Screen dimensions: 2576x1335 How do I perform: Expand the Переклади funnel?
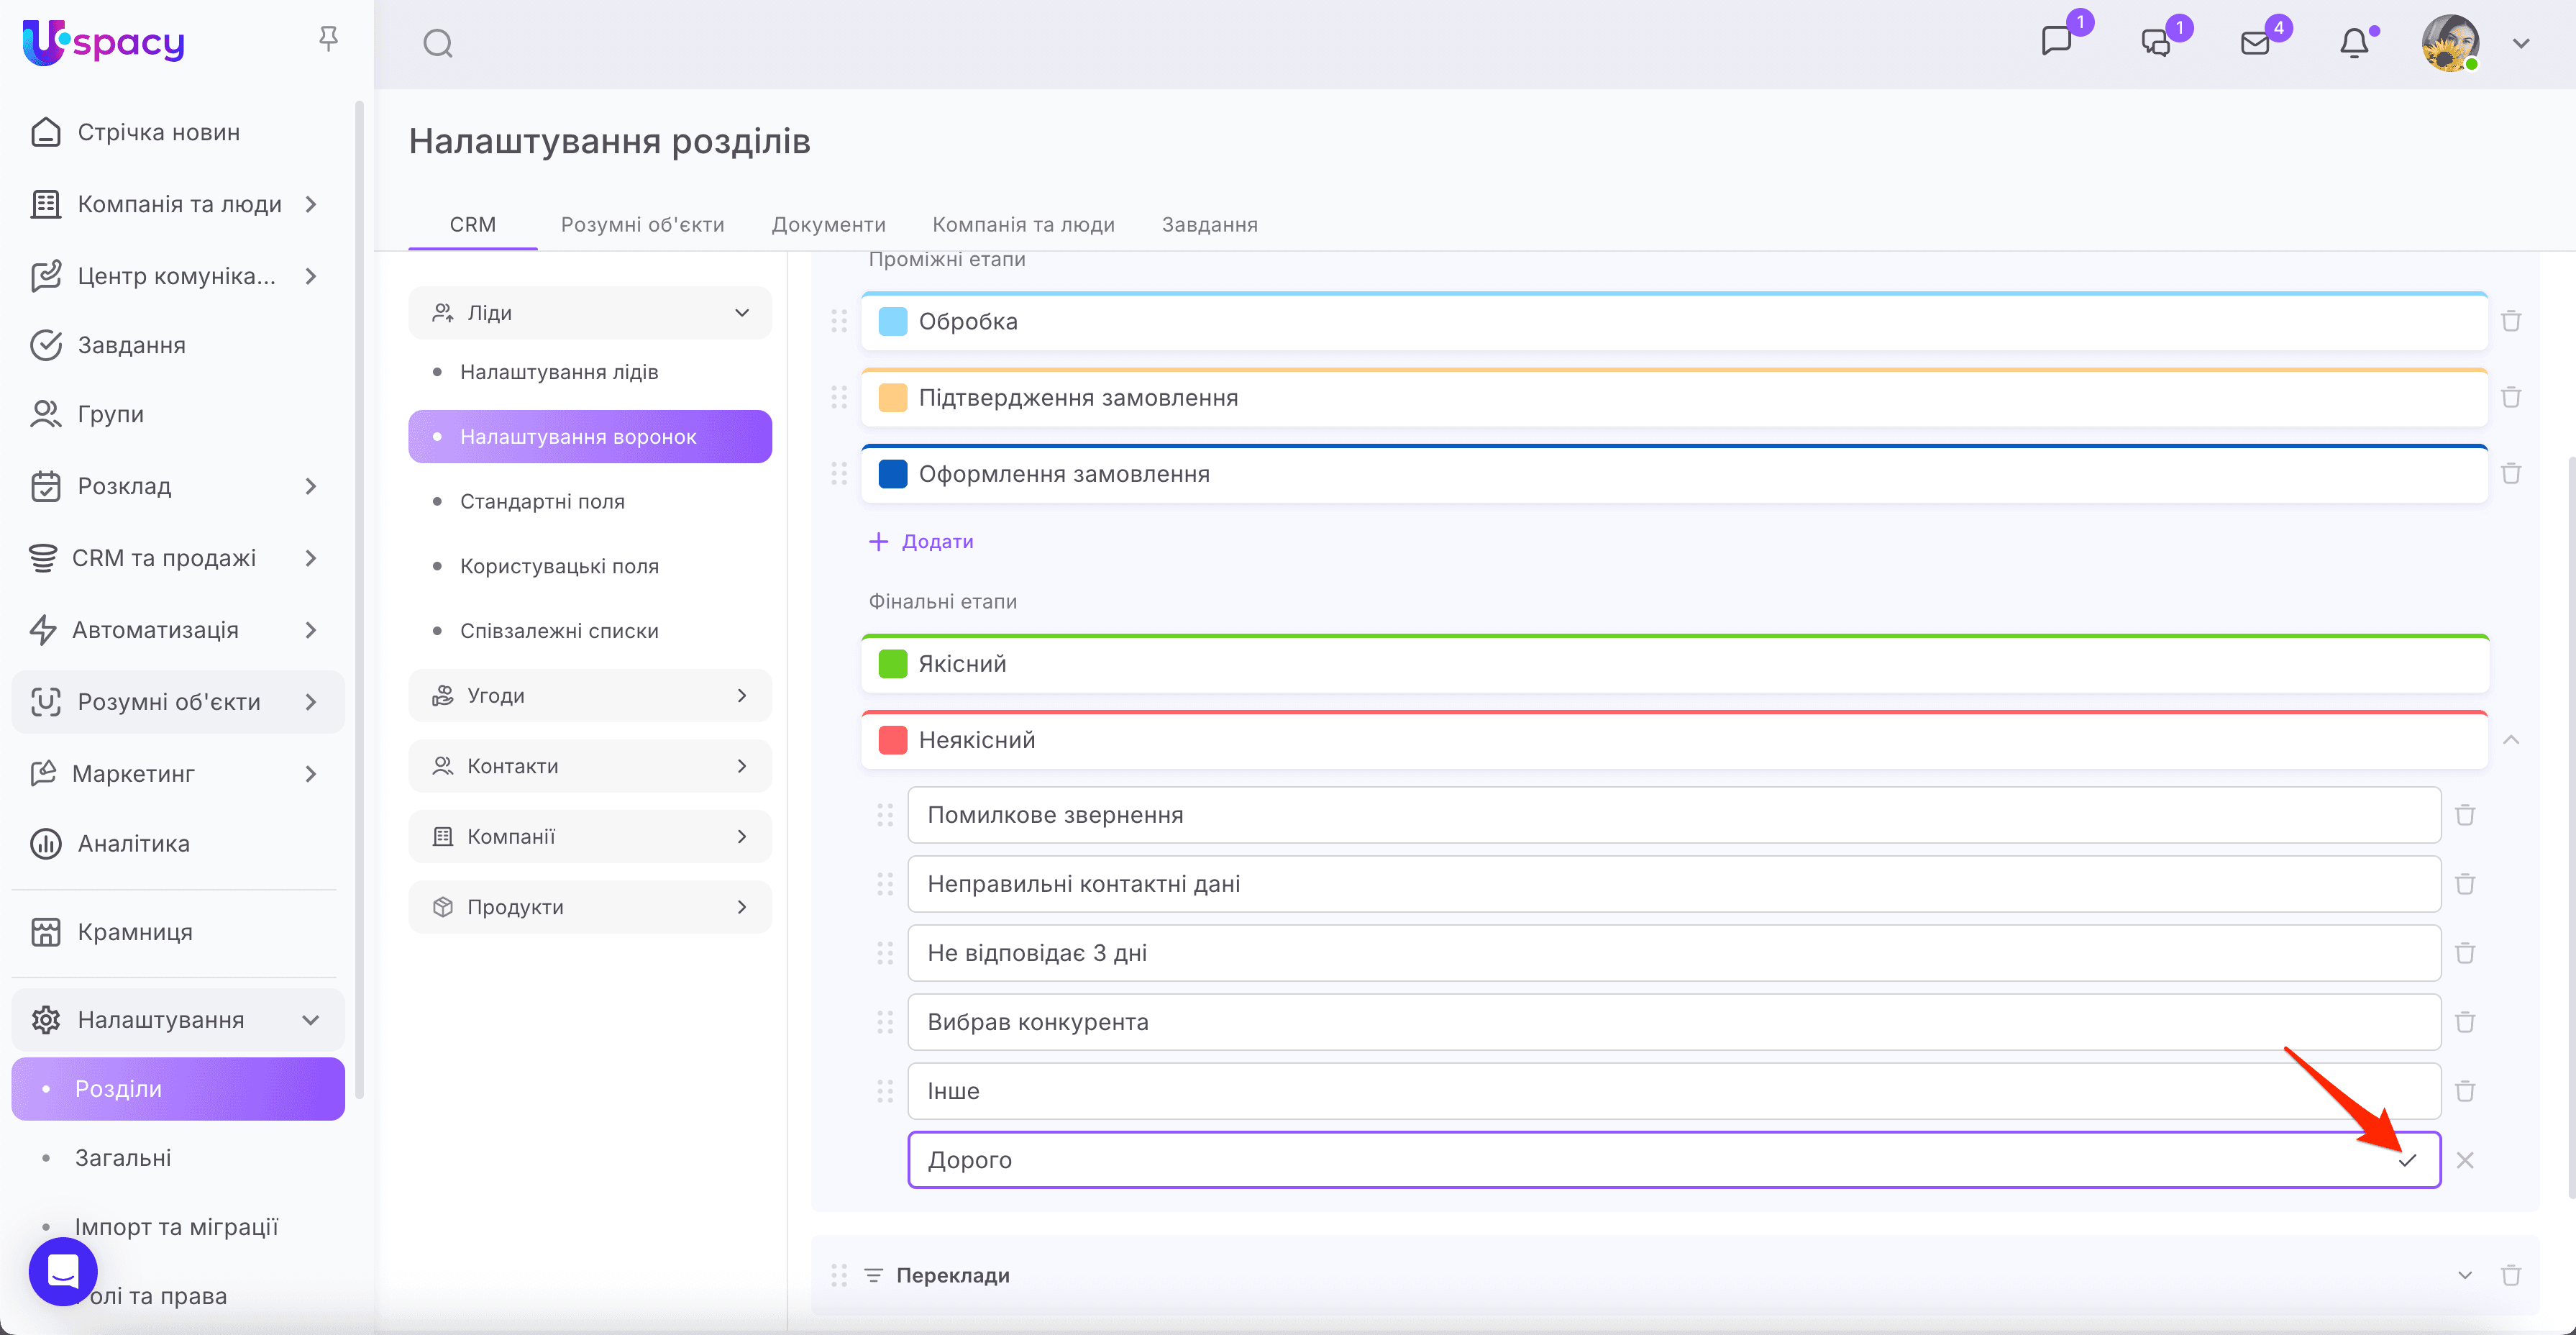(x=2465, y=1275)
